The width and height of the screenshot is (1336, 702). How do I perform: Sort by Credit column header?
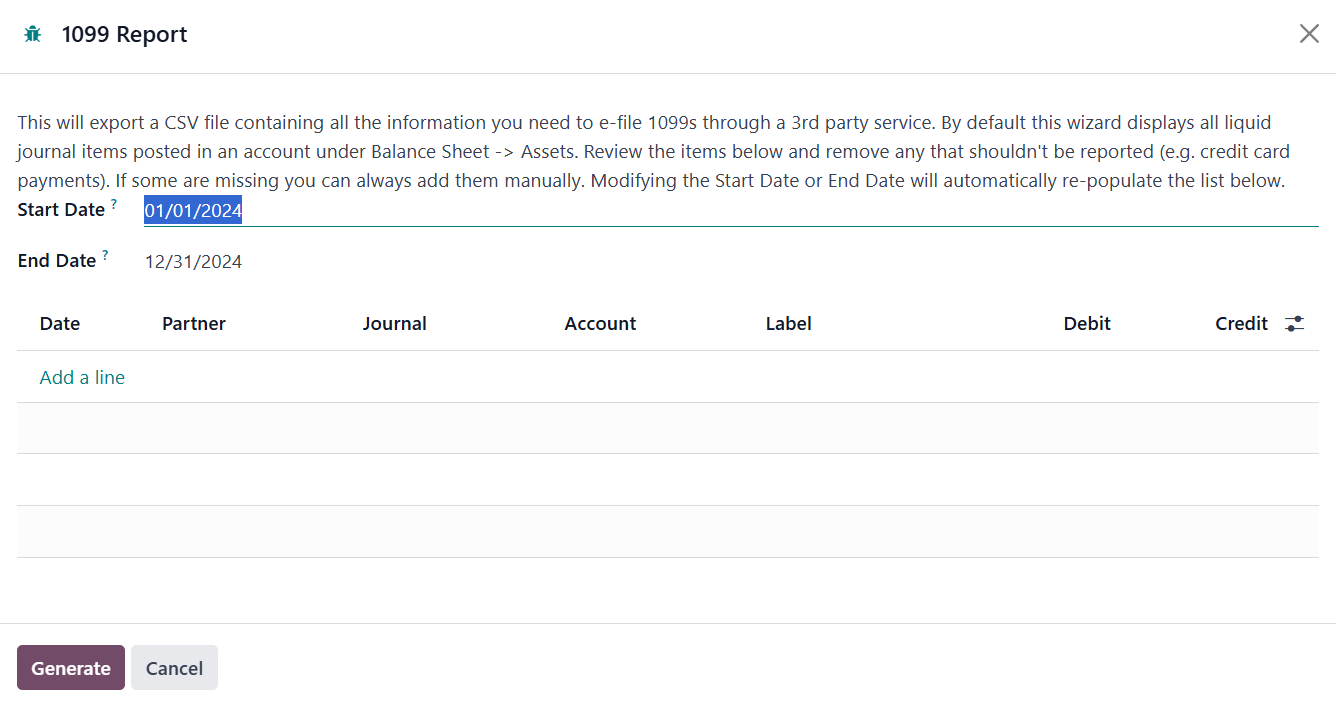pyautogui.click(x=1241, y=324)
